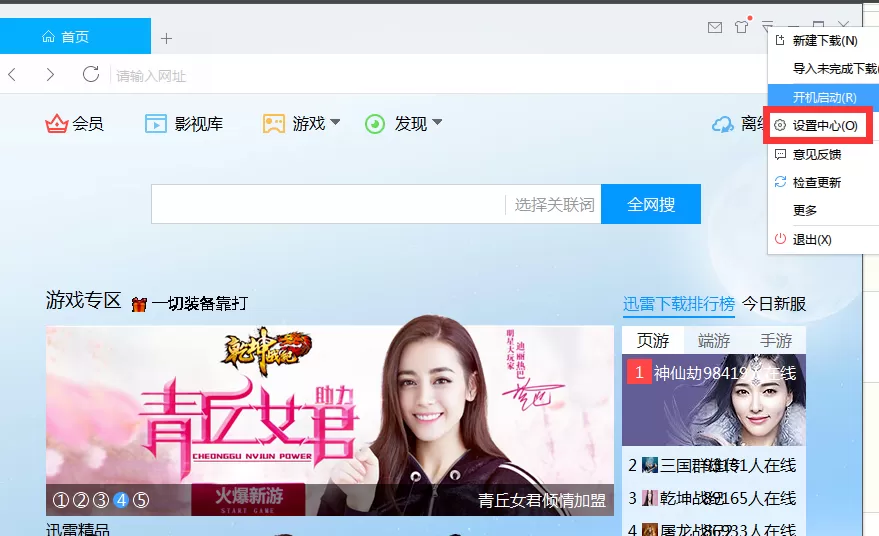Open the mail envelope icon
This screenshot has width=879, height=536.
(x=715, y=27)
